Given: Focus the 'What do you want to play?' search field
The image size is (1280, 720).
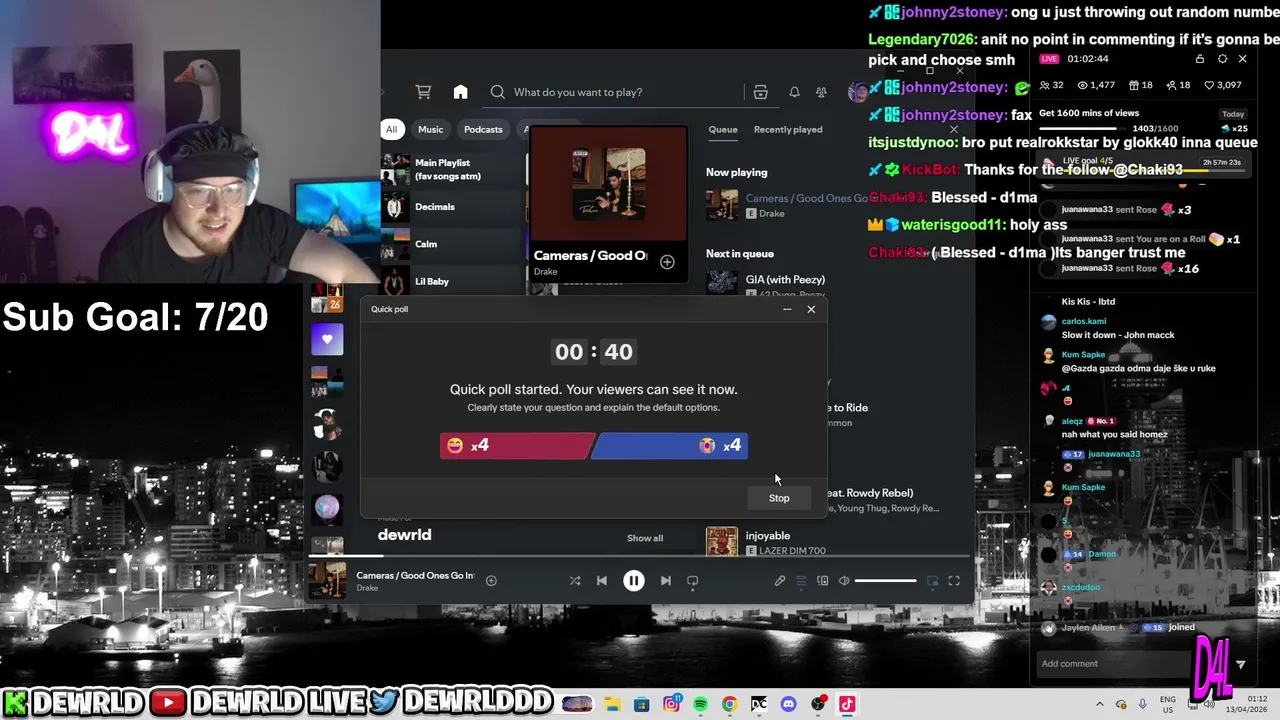Looking at the screenshot, I should pyautogui.click(x=615, y=92).
